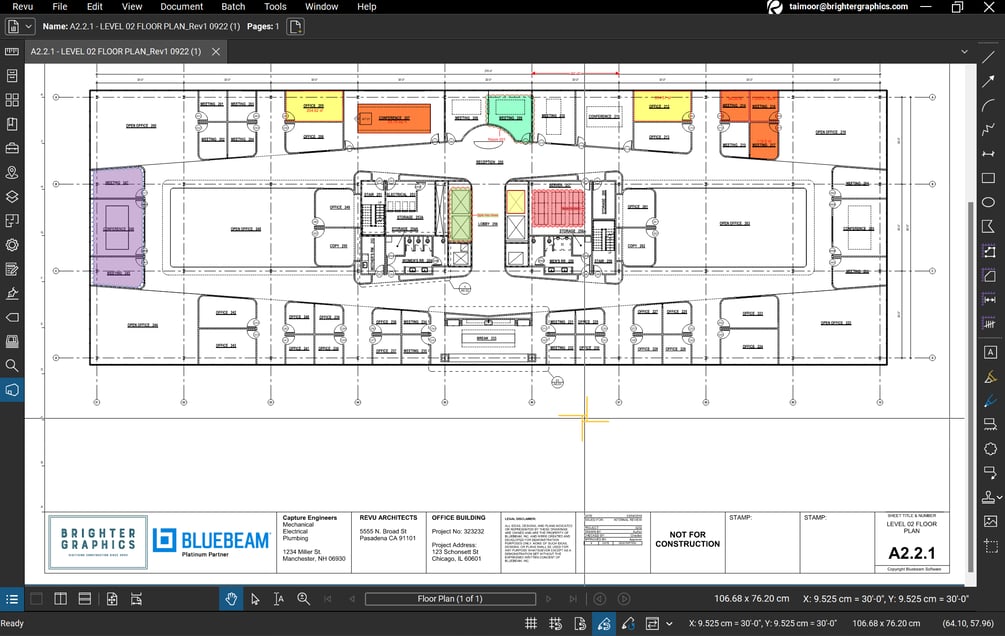The width and height of the screenshot is (1005, 636).
Task: Expand the document tabs list chevron
Action: (x=964, y=51)
